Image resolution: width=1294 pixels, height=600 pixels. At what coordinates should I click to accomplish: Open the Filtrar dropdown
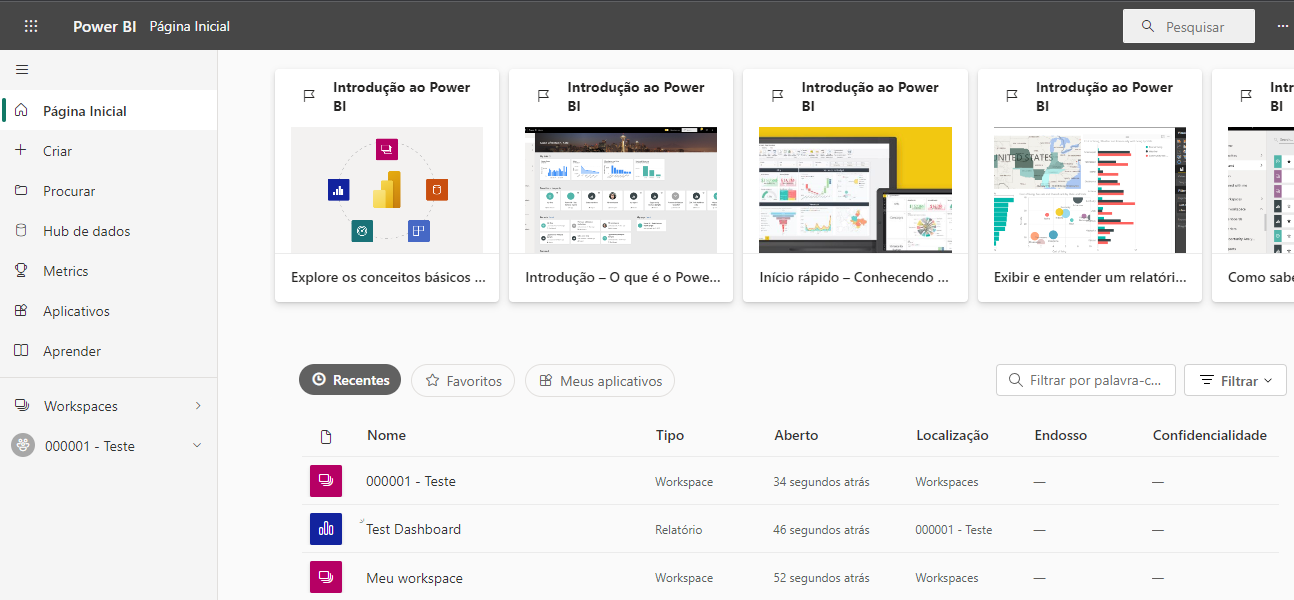pyautogui.click(x=1235, y=380)
